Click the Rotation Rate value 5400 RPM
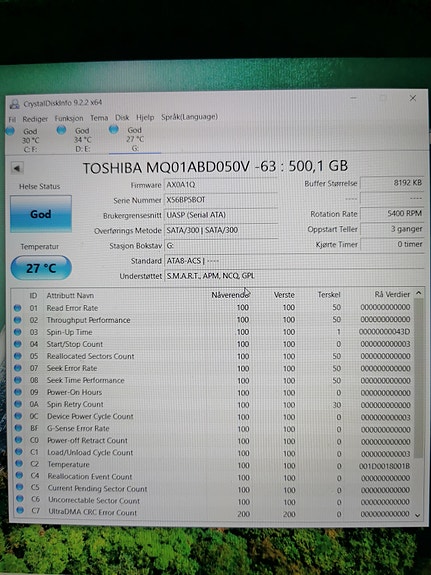This screenshot has height=575, width=431. coord(392,213)
